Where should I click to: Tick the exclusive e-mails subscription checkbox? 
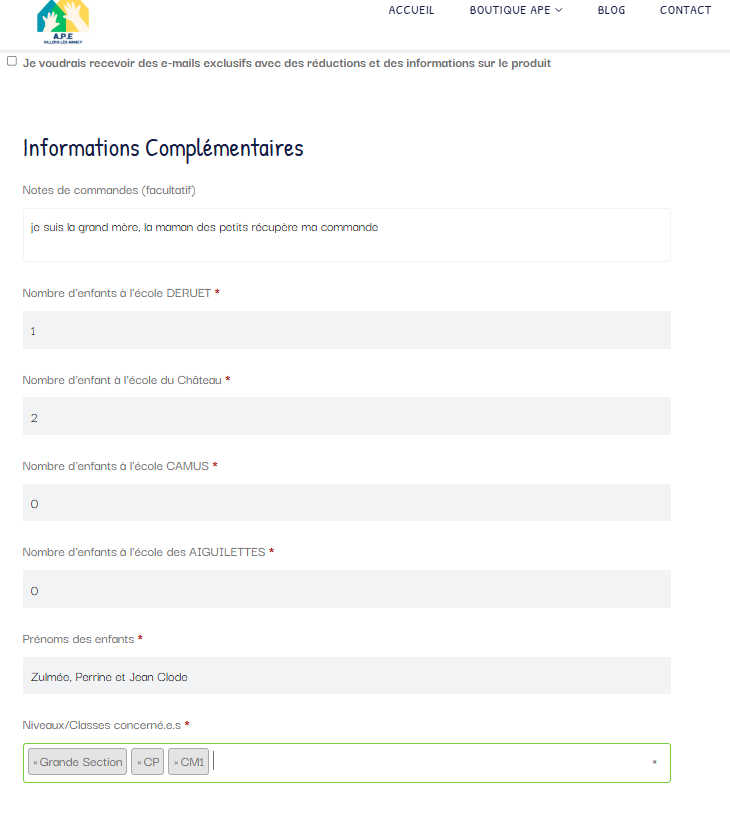pyautogui.click(x=12, y=61)
